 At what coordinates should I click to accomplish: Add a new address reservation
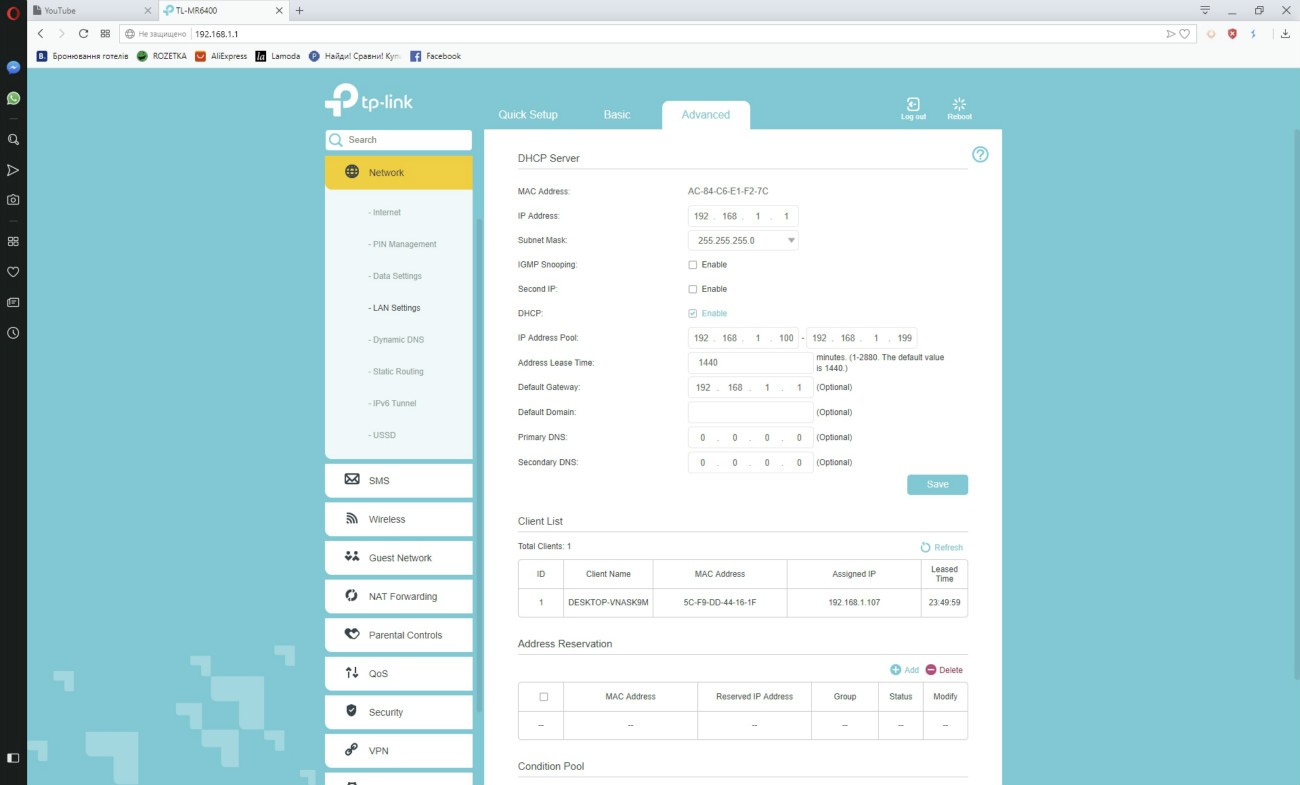(904, 670)
